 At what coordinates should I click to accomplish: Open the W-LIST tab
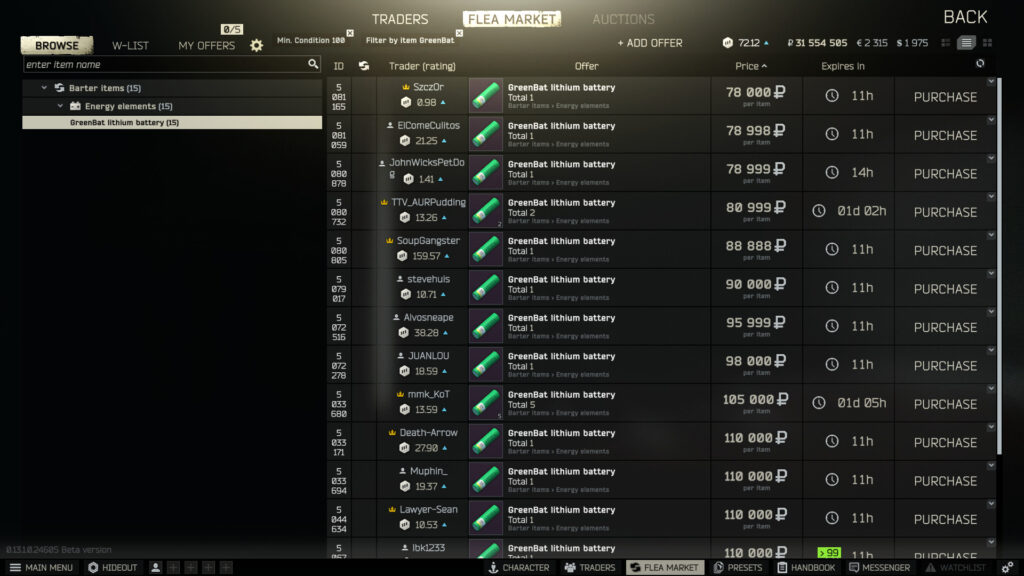point(130,46)
